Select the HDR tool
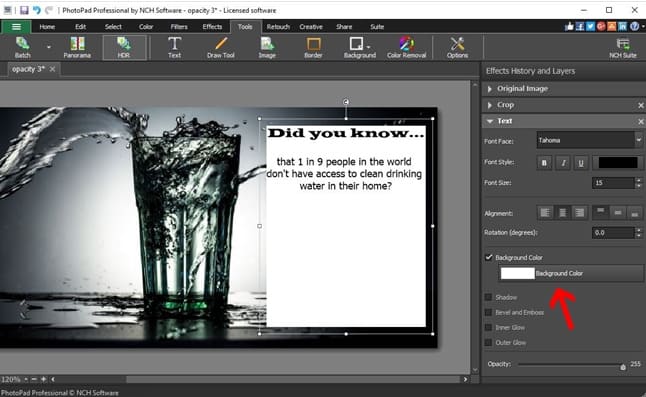Image resolution: width=646 pixels, height=397 pixels. point(124,47)
